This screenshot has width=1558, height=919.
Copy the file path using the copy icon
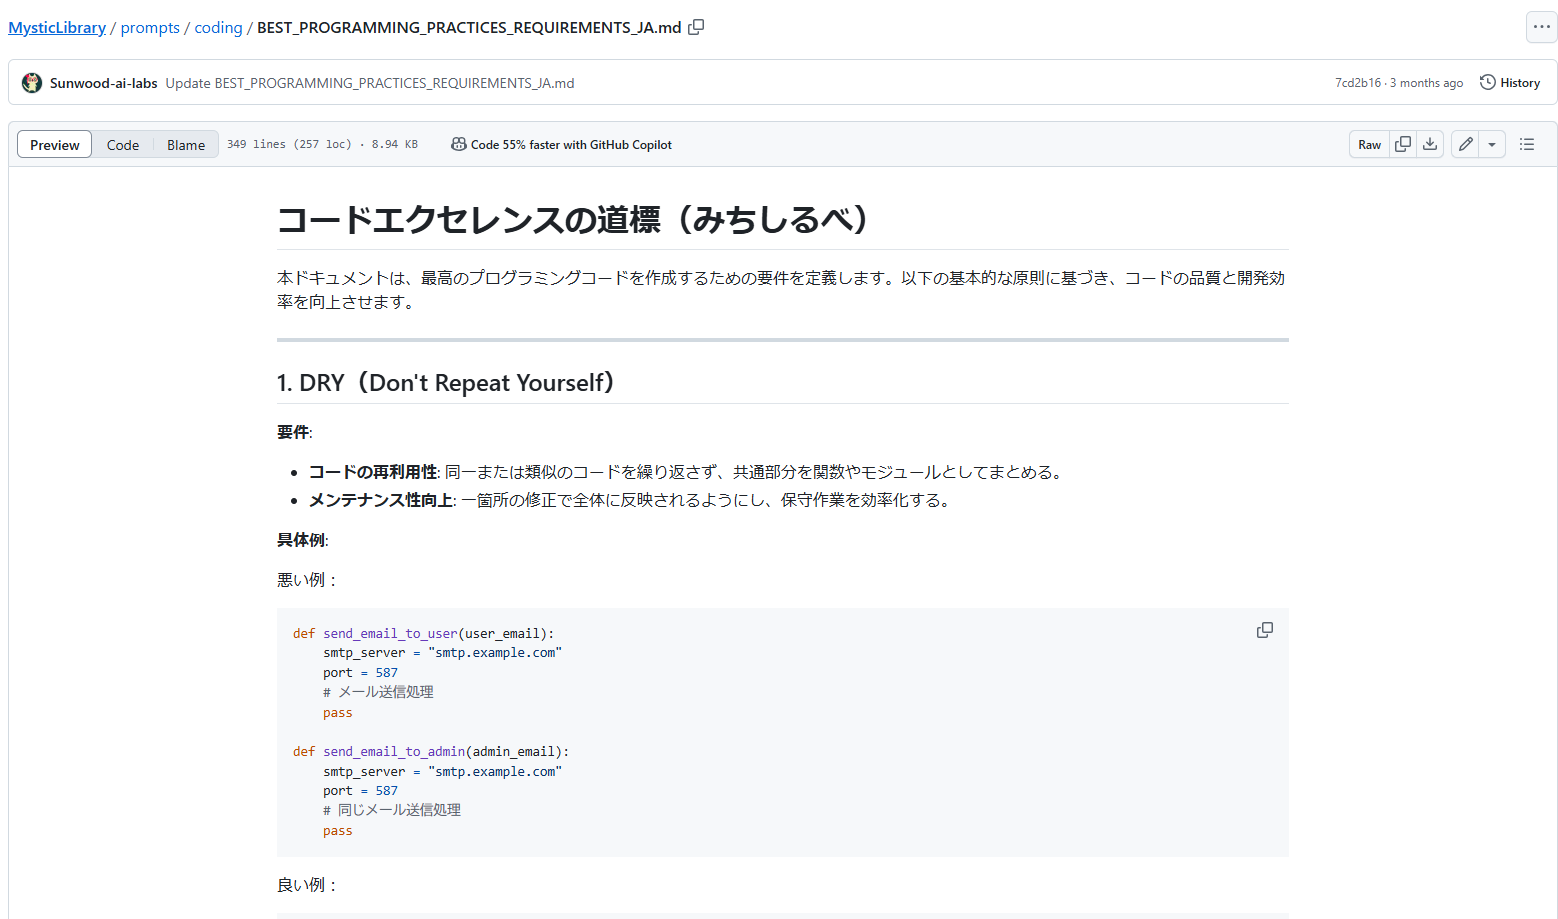click(696, 27)
